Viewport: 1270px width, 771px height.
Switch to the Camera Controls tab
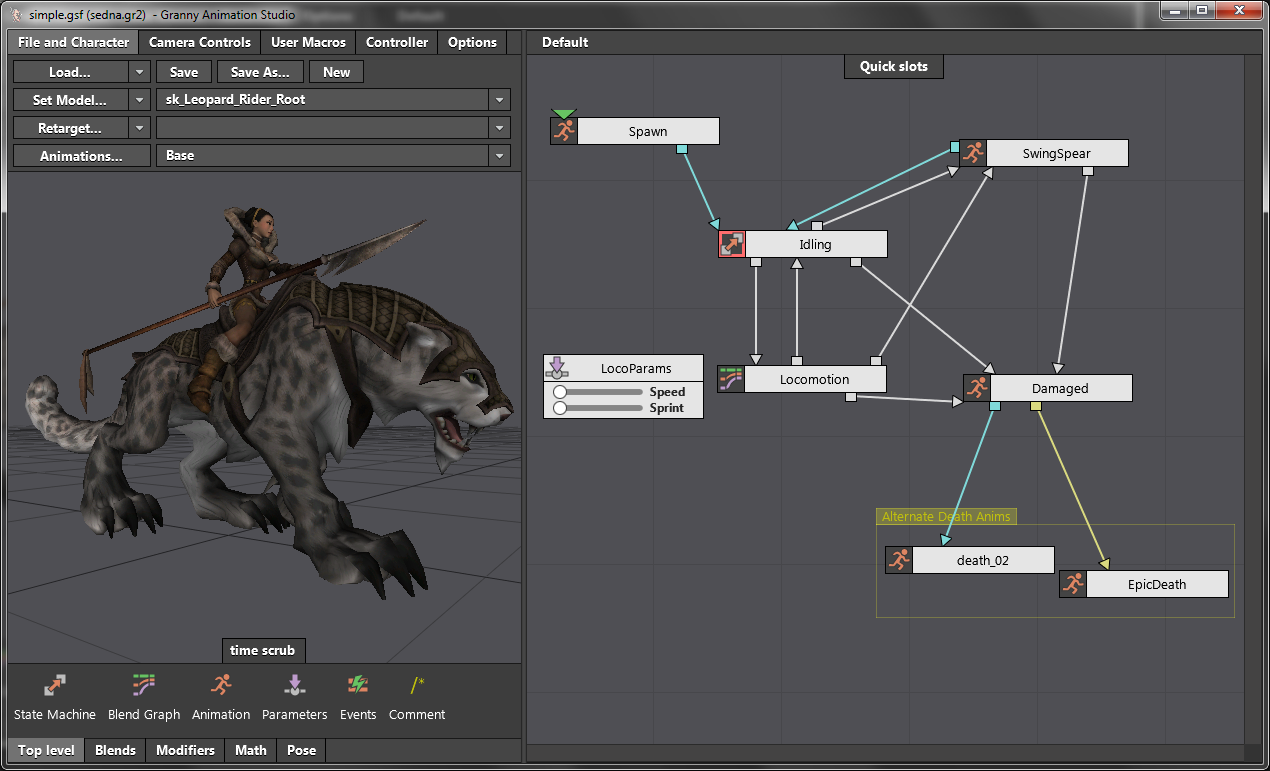(x=200, y=42)
